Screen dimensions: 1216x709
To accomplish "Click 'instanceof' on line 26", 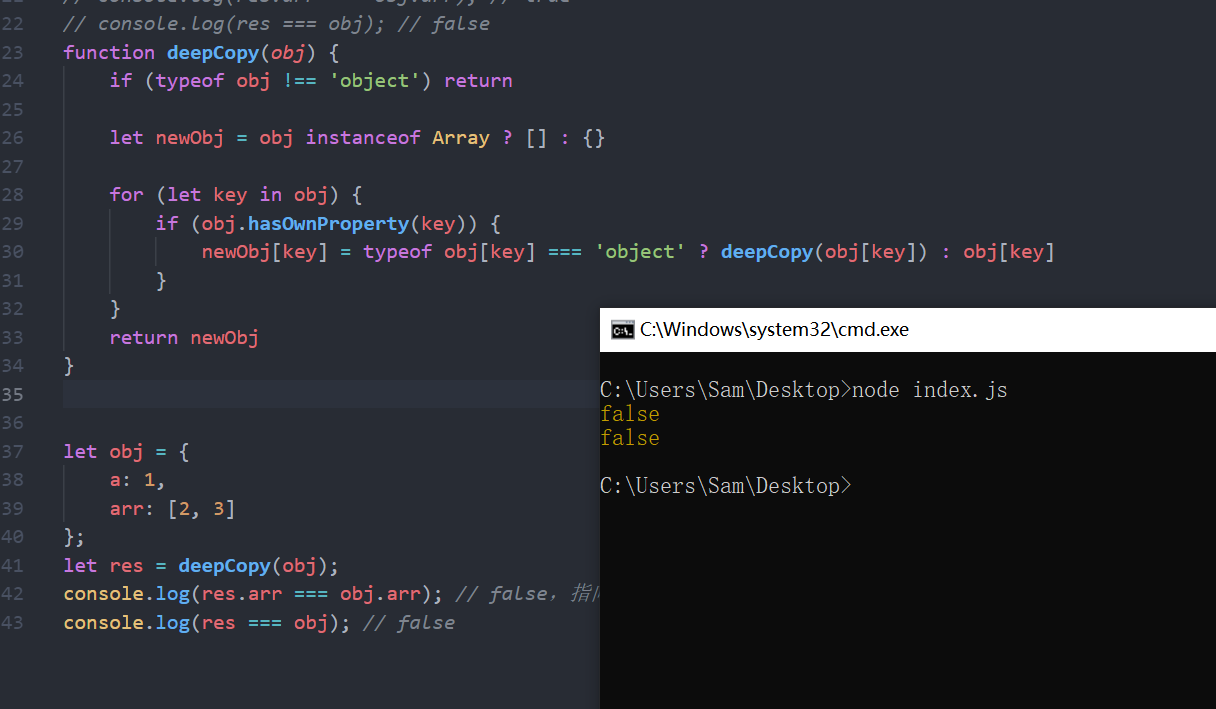I will [363, 138].
